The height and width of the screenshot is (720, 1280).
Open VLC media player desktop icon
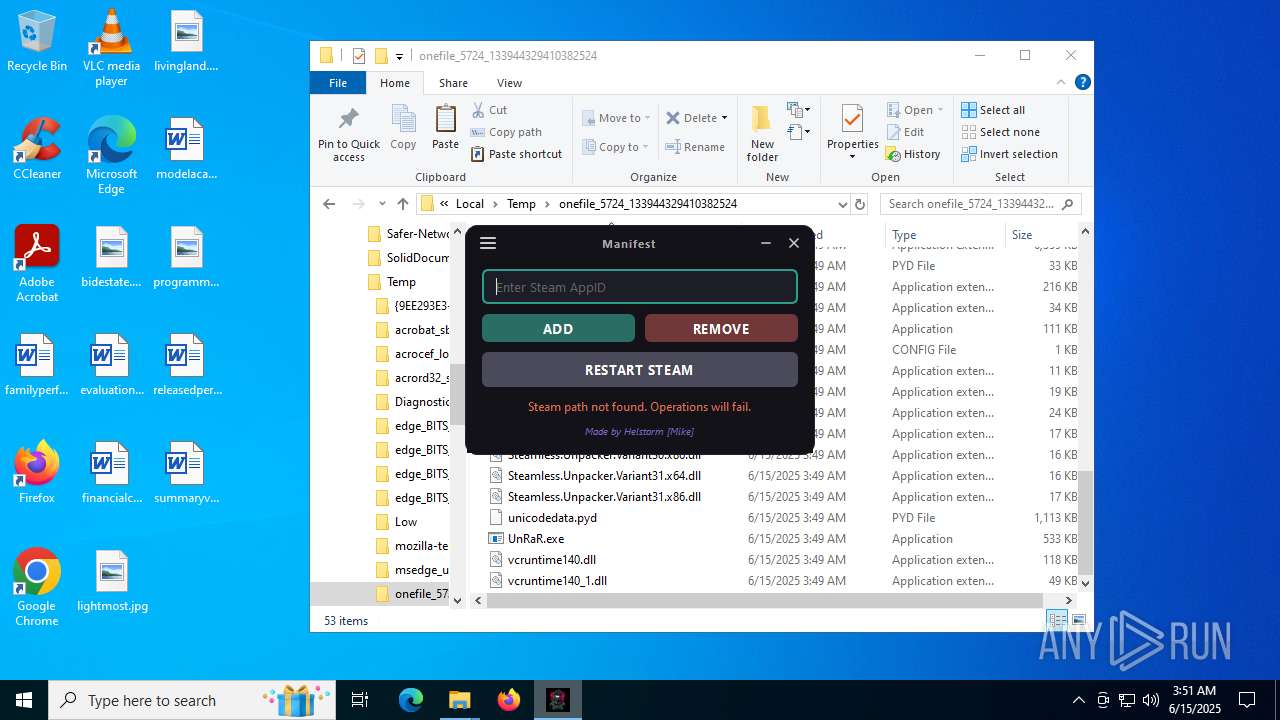[111, 48]
